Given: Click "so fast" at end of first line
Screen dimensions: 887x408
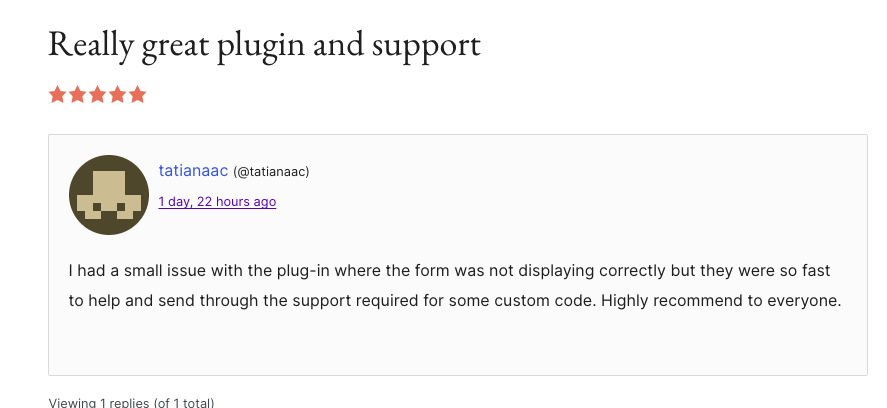Looking at the screenshot, I should point(807,271).
